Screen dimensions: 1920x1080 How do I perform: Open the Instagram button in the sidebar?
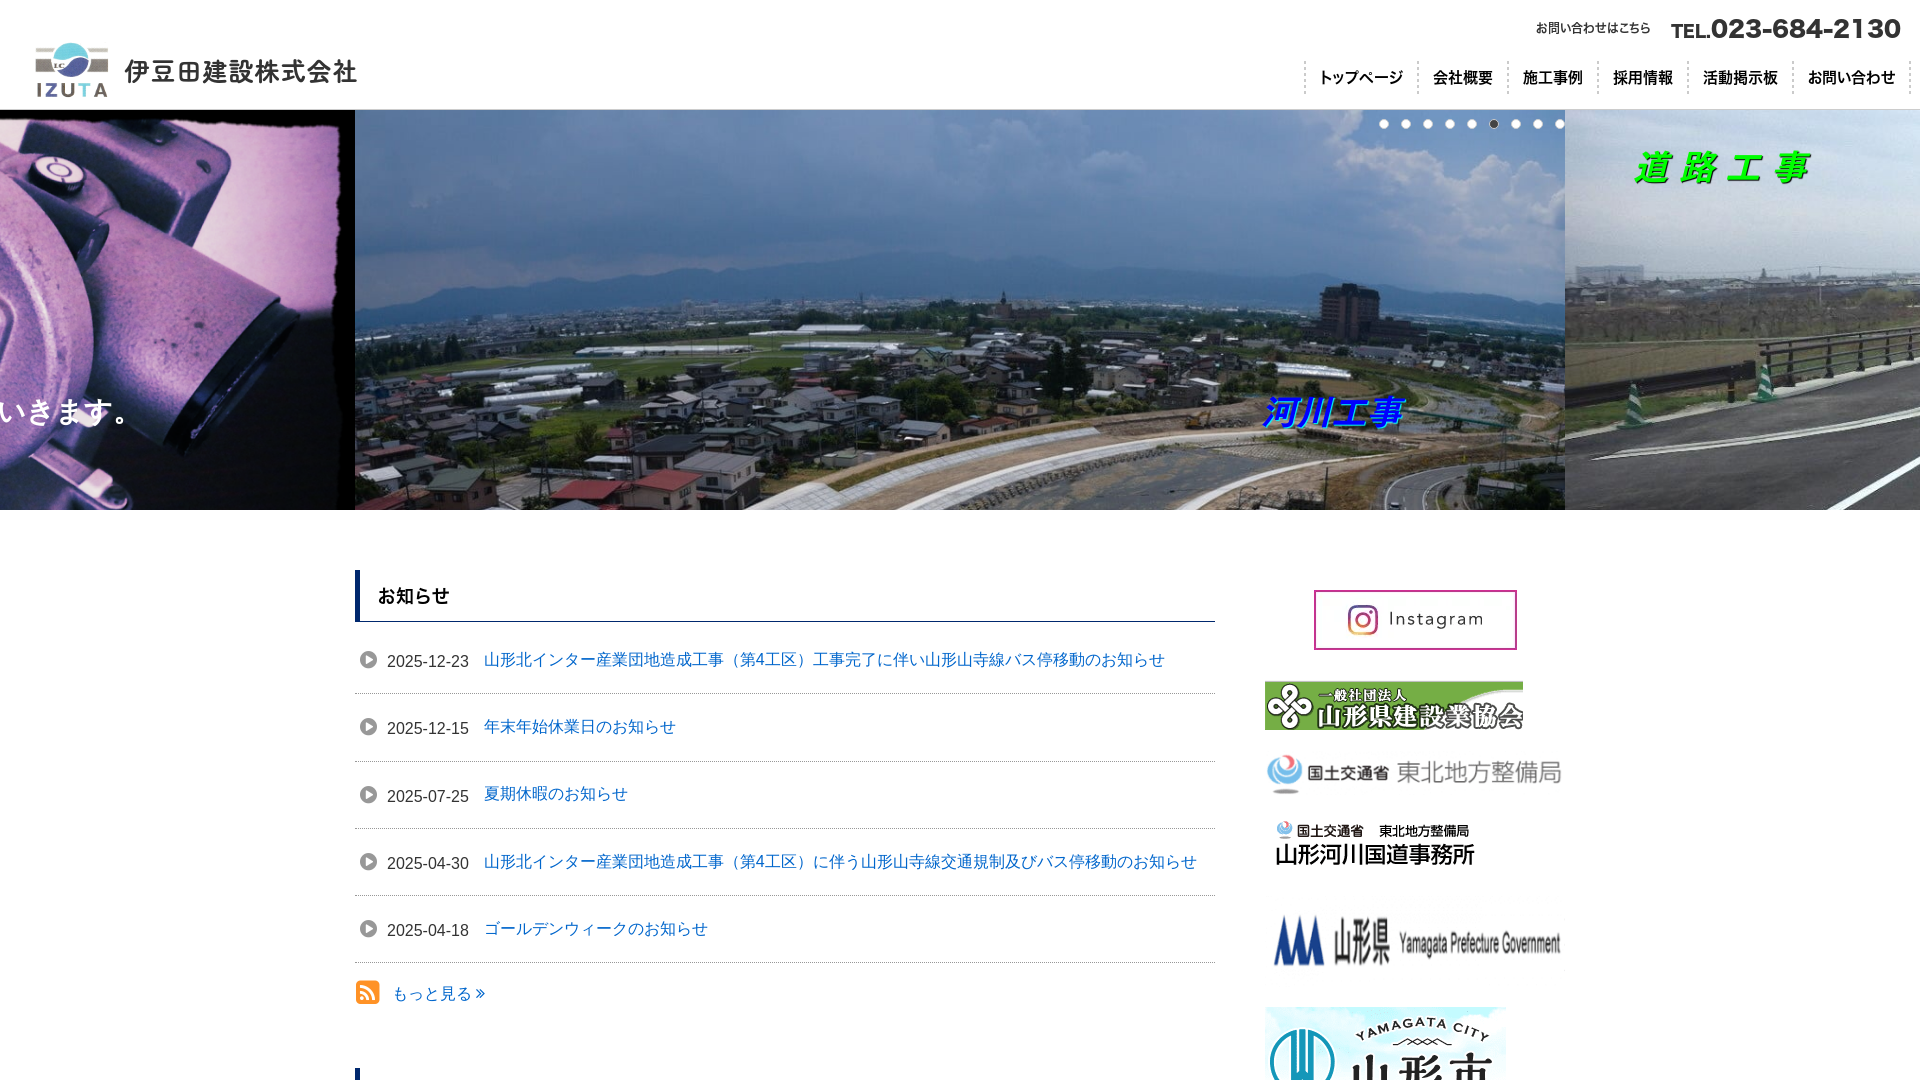click(1414, 619)
